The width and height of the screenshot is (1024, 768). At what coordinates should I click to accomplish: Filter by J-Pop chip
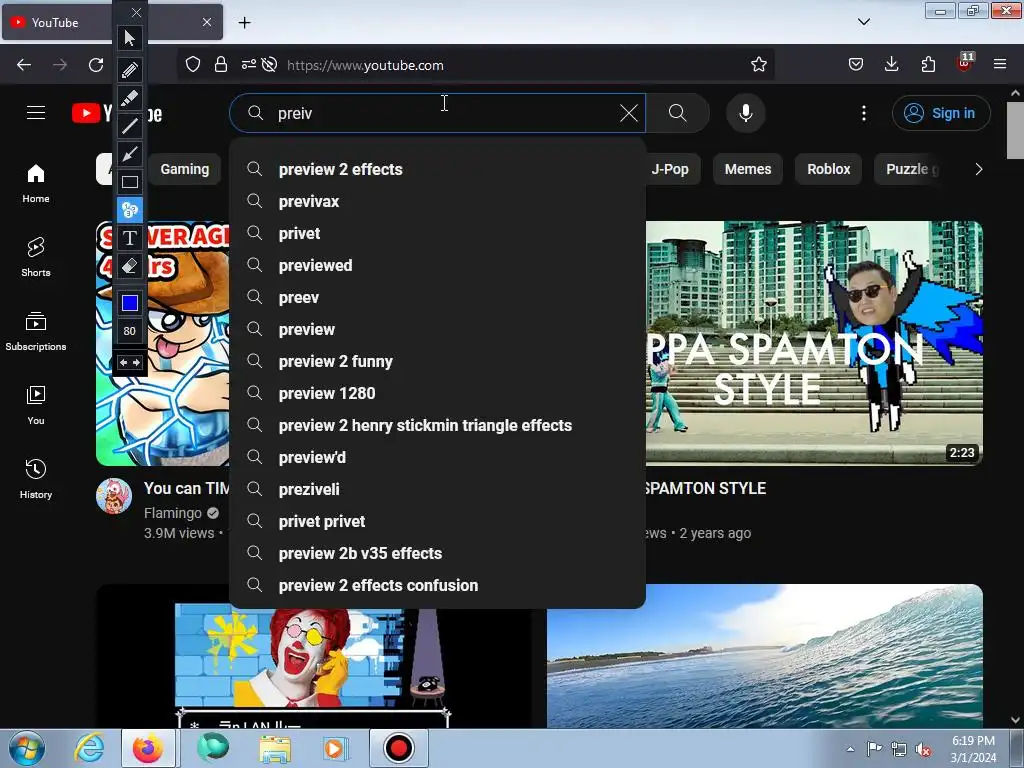tap(670, 169)
